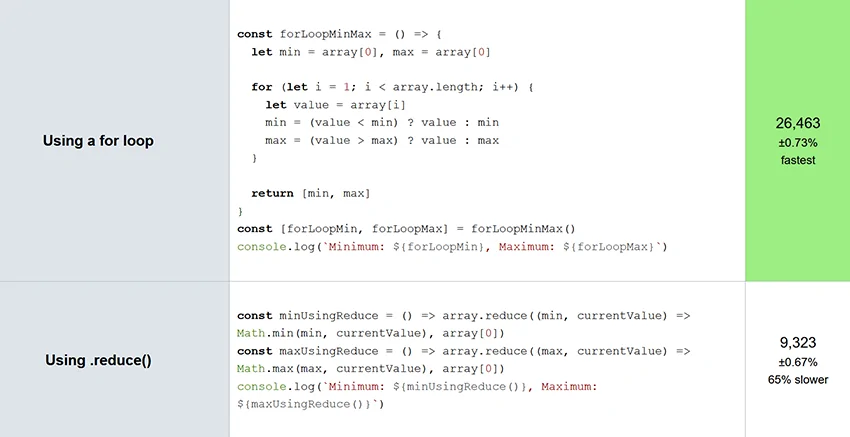Click the ±0.73% margin text

point(797,143)
